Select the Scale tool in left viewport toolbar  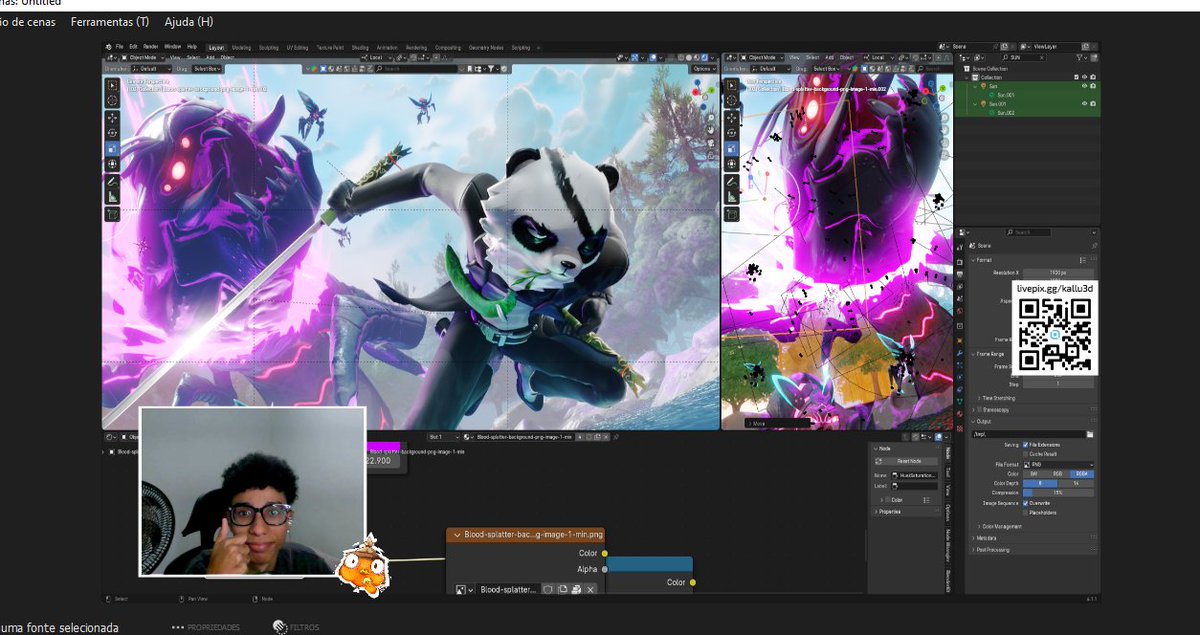[x=112, y=149]
